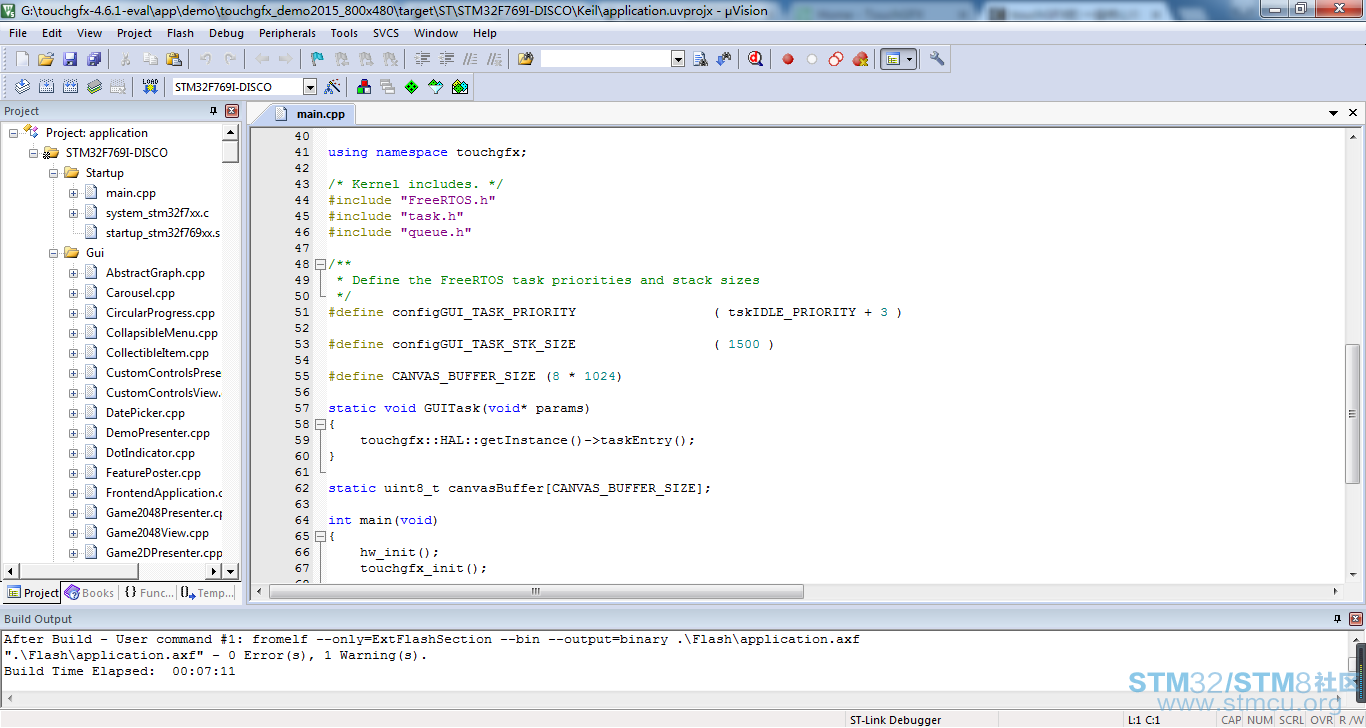Select system_stm32f7xx.c in project tree
Image resolution: width=1366 pixels, height=728 pixels.
click(157, 213)
